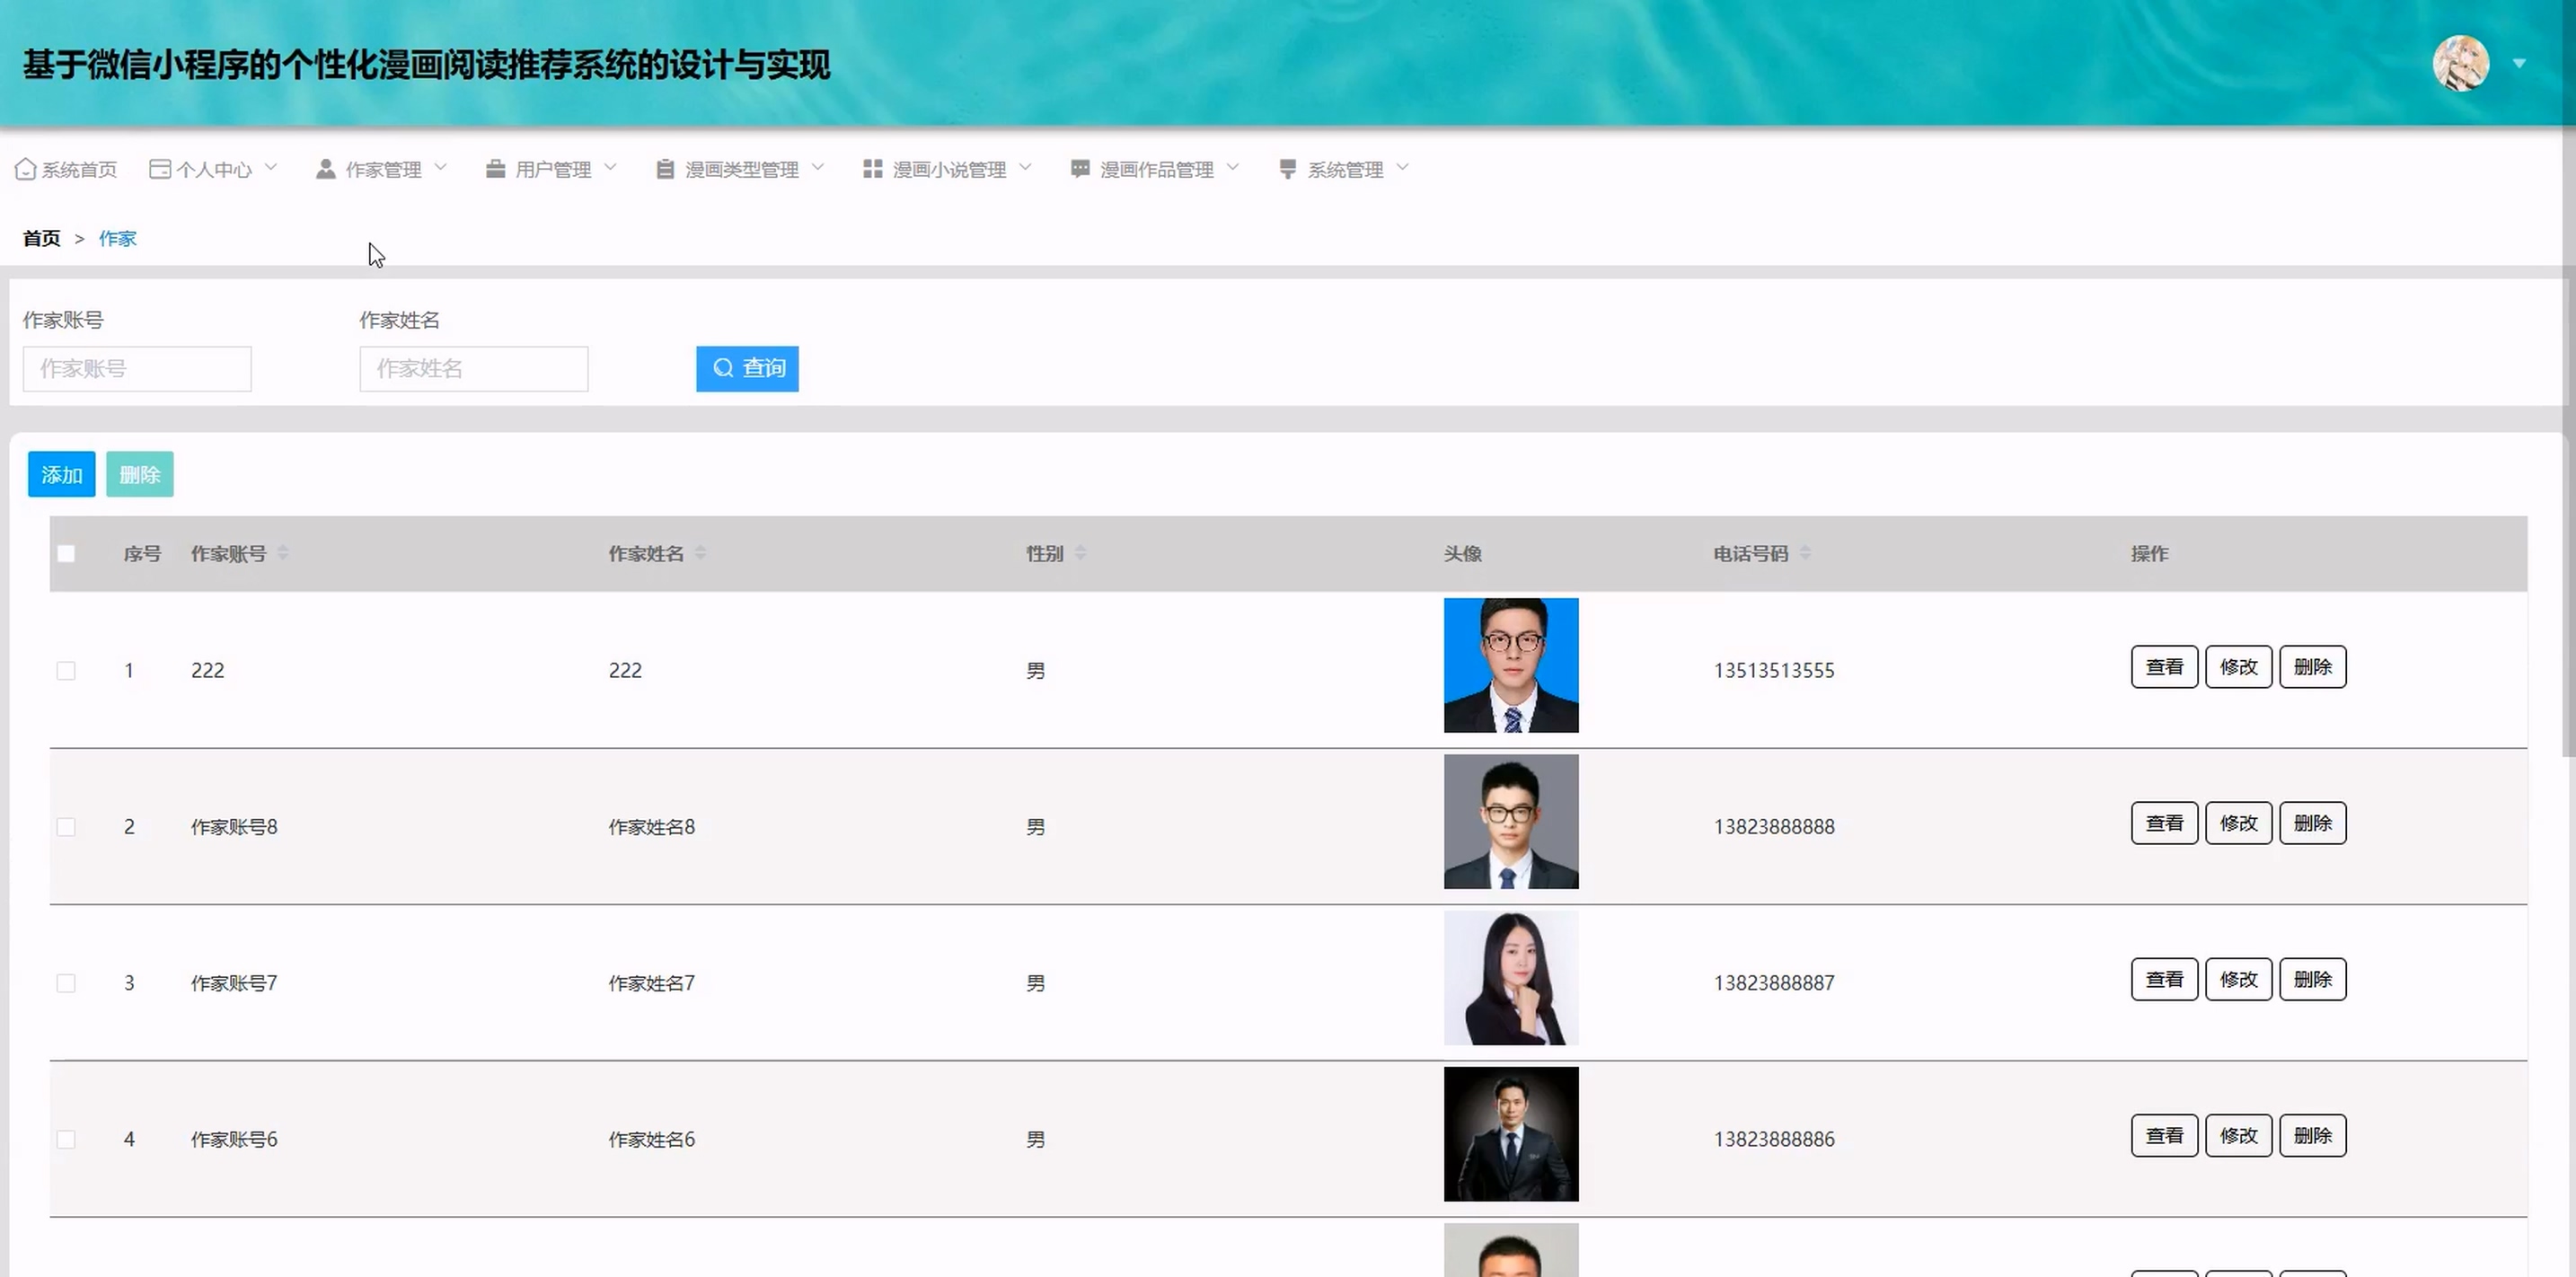This screenshot has height=1277, width=2576.
Task: Click the user avatar in the top-right corner
Action: [2460, 63]
